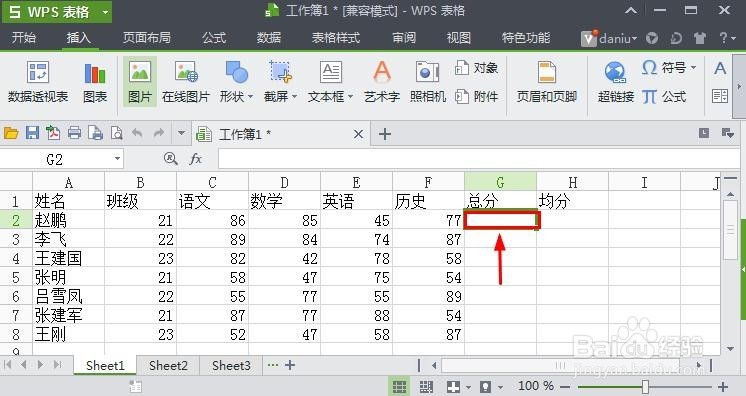Export to PDF from quick toolbar
Image resolution: width=746 pixels, height=396 pixels.
(53, 133)
